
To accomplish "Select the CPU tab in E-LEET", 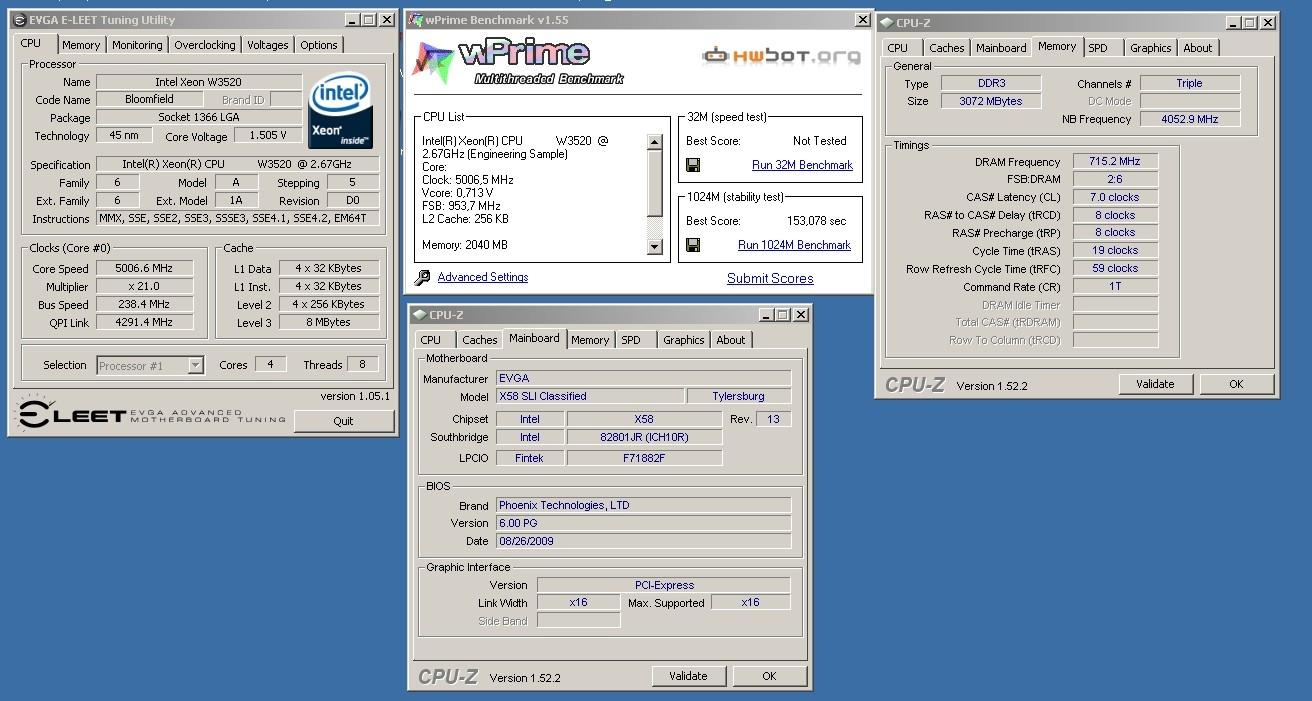I will tap(31, 44).
